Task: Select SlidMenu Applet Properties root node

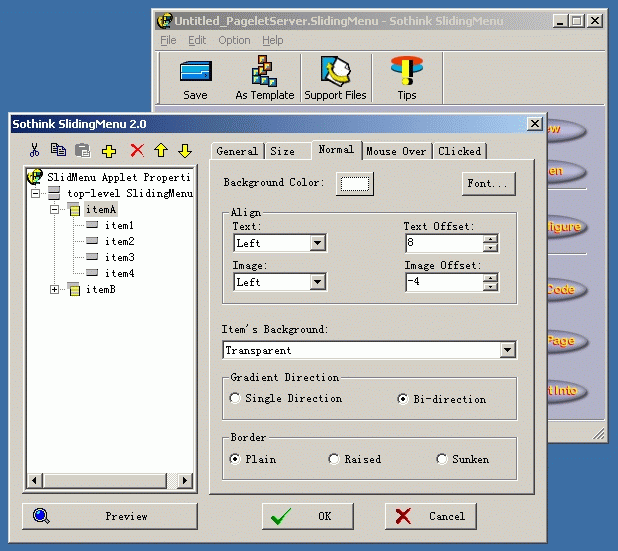Action: 119,177
